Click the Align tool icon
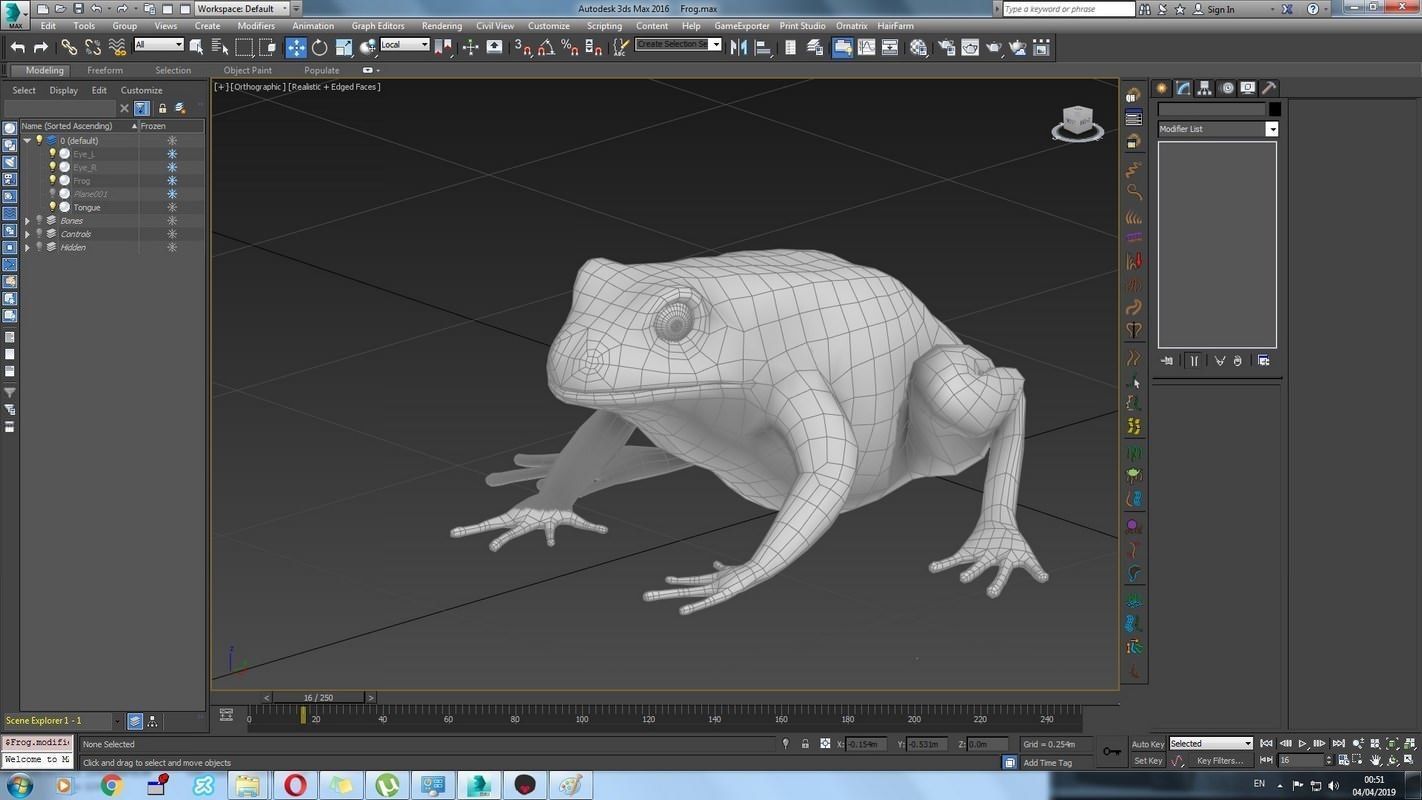 click(x=764, y=47)
